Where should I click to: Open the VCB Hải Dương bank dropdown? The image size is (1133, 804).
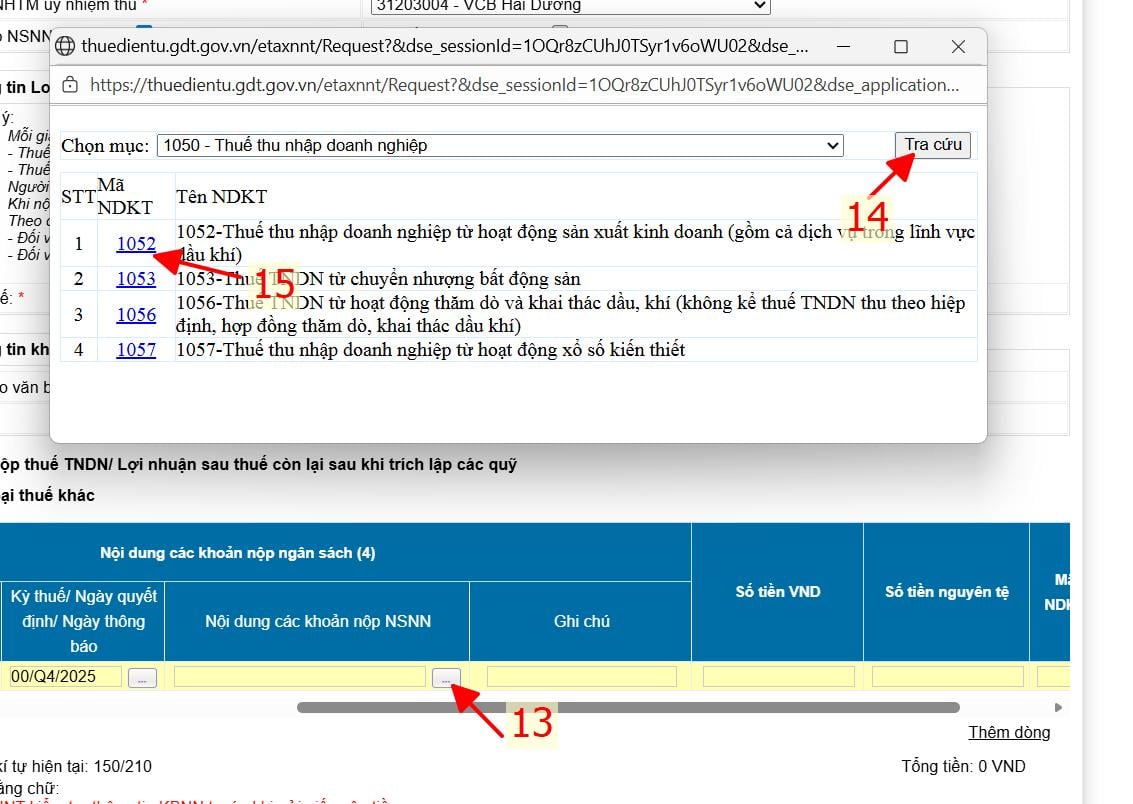(570, 6)
